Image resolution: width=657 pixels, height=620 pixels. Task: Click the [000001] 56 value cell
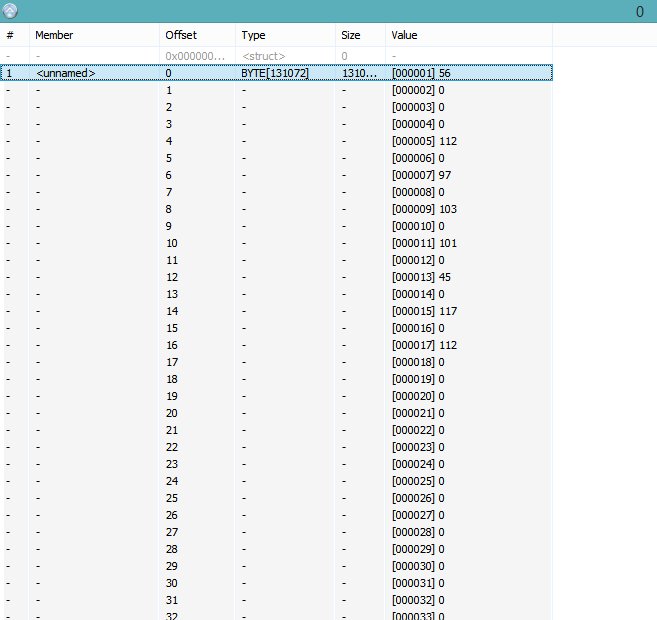(421, 73)
